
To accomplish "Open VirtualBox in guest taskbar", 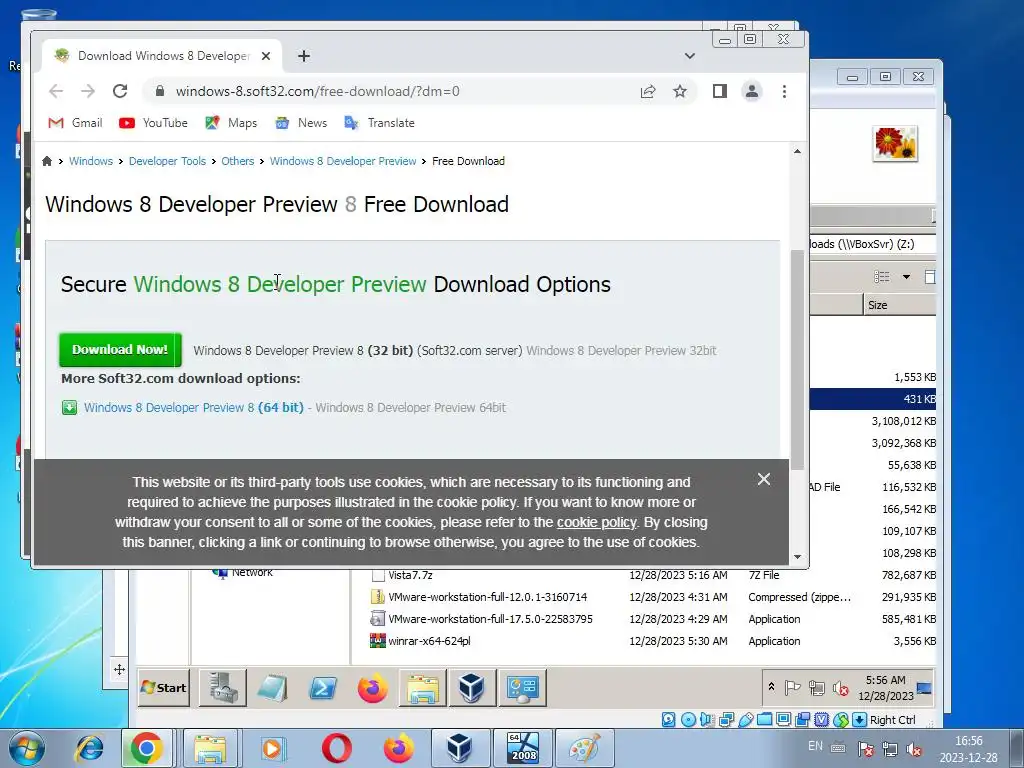I will pos(472,688).
